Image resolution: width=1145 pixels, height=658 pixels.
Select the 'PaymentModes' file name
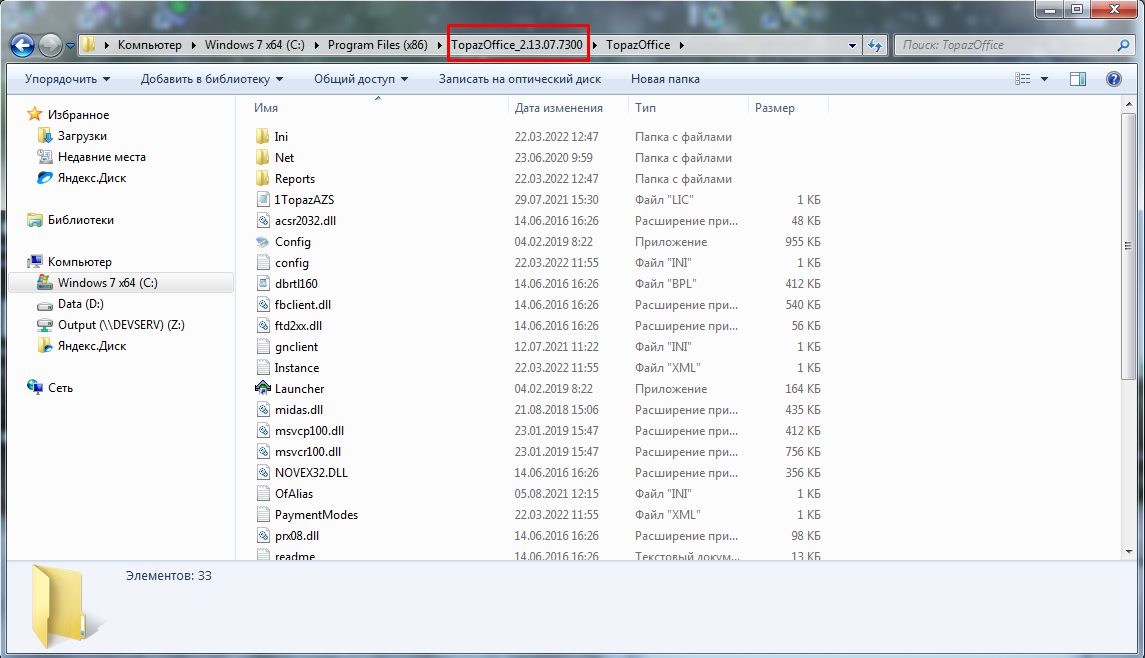click(316, 515)
